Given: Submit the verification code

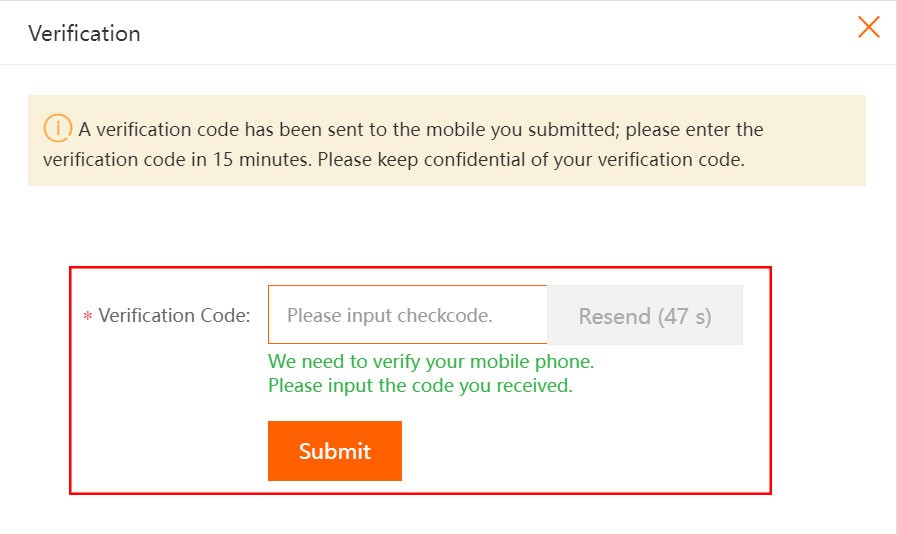Looking at the screenshot, I should click(334, 451).
